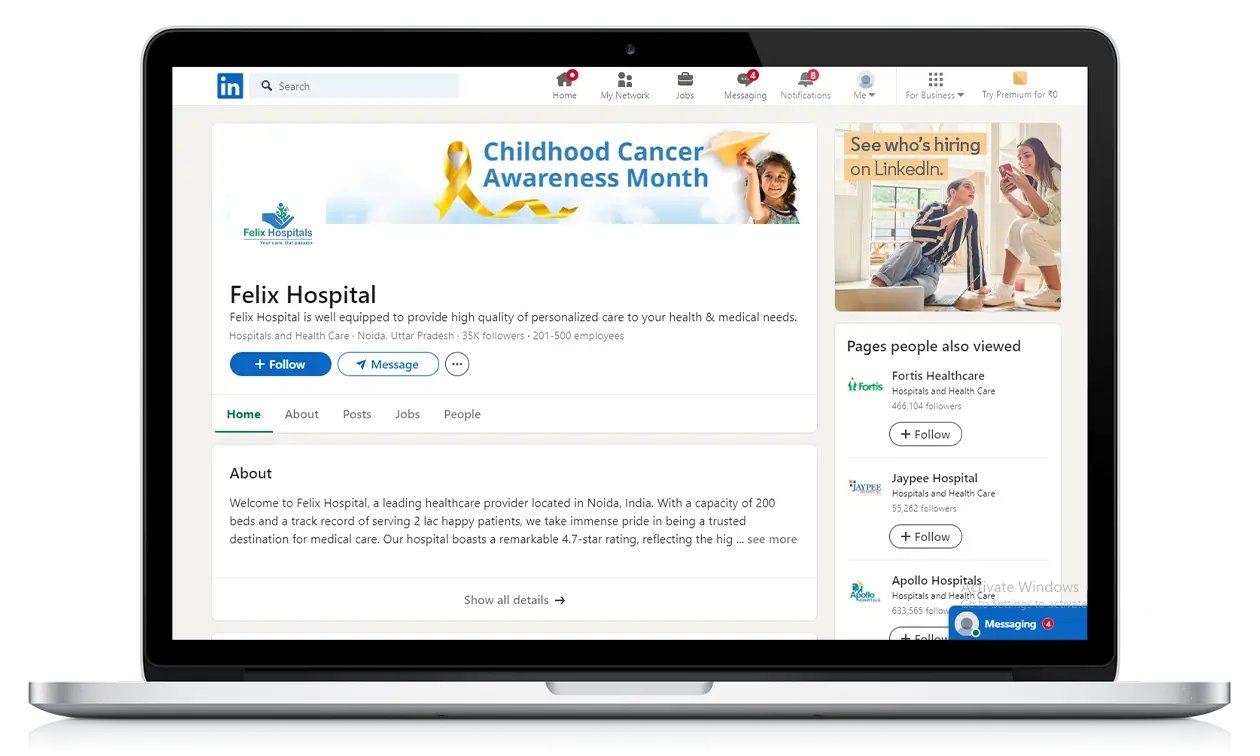Viewport: 1260px width, 756px height.
Task: Open the Notifications bell icon
Action: [806, 80]
